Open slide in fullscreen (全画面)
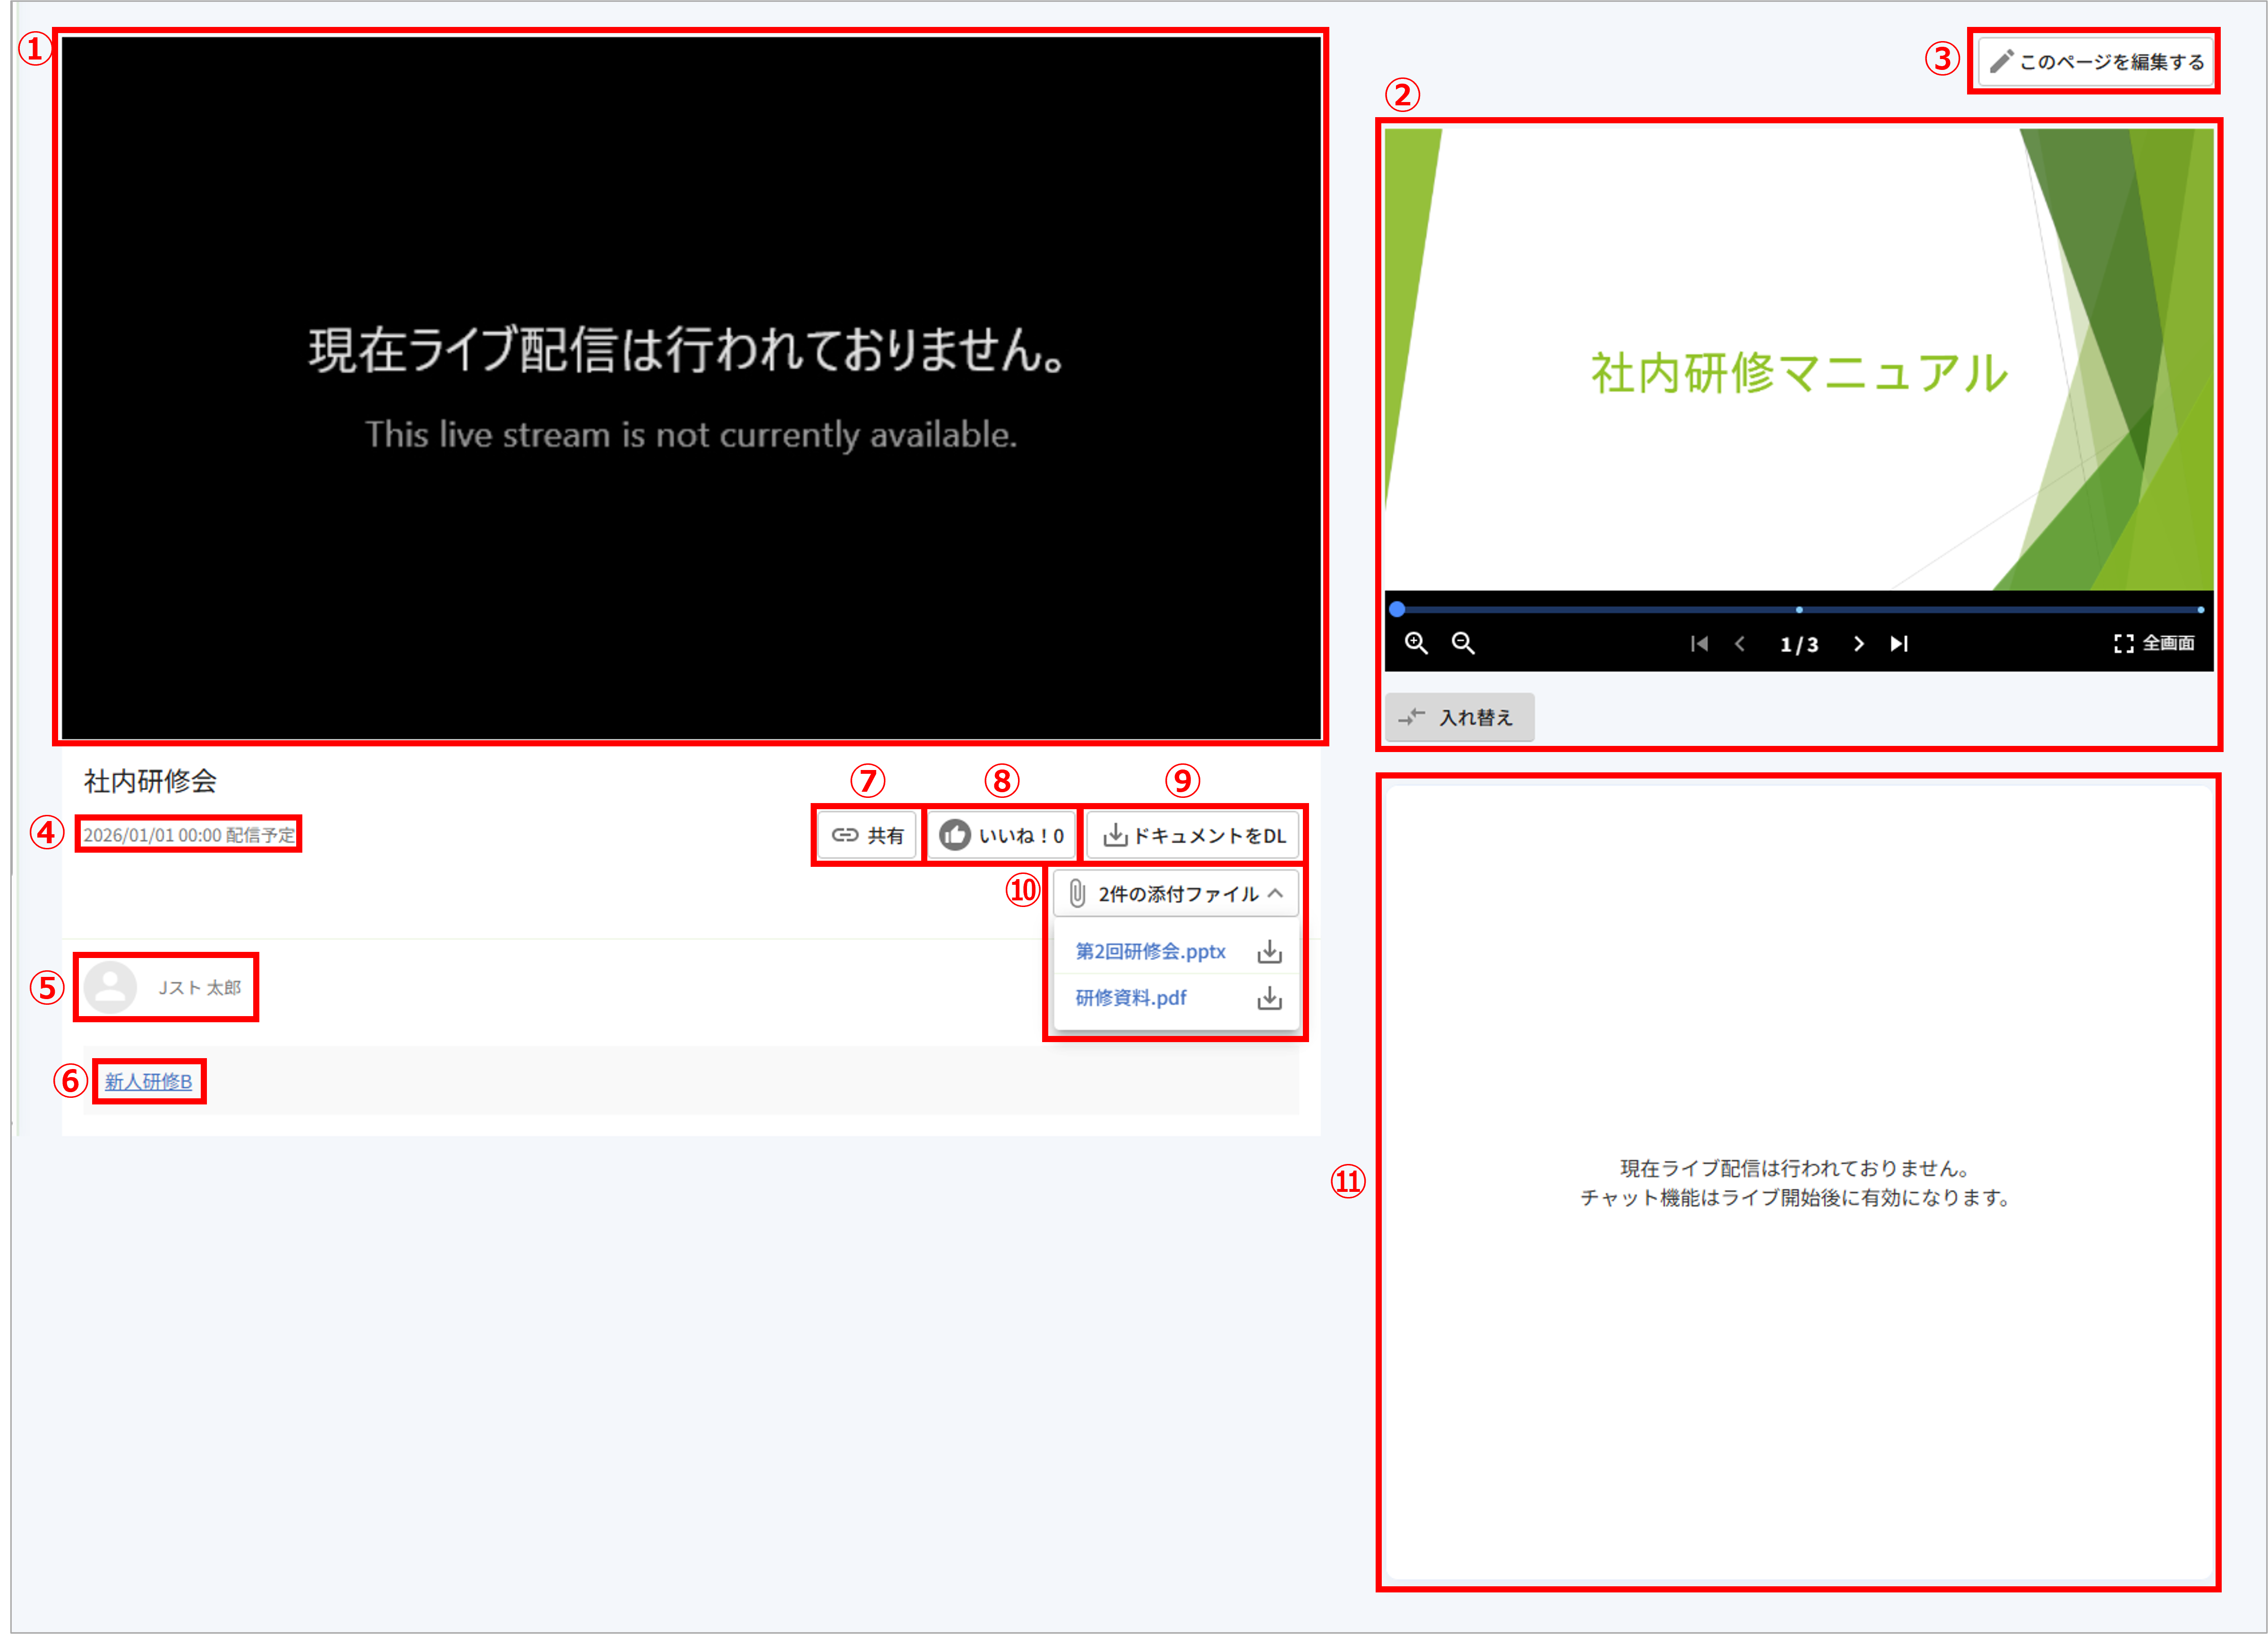Image resolution: width=2268 pixels, height=1634 pixels. coord(2153,643)
